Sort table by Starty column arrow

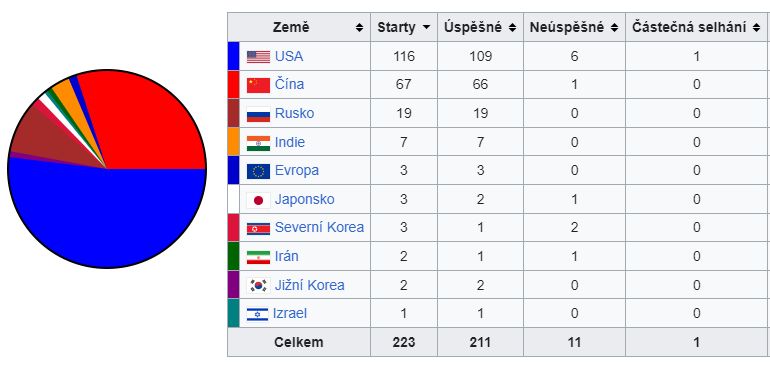[426, 27]
